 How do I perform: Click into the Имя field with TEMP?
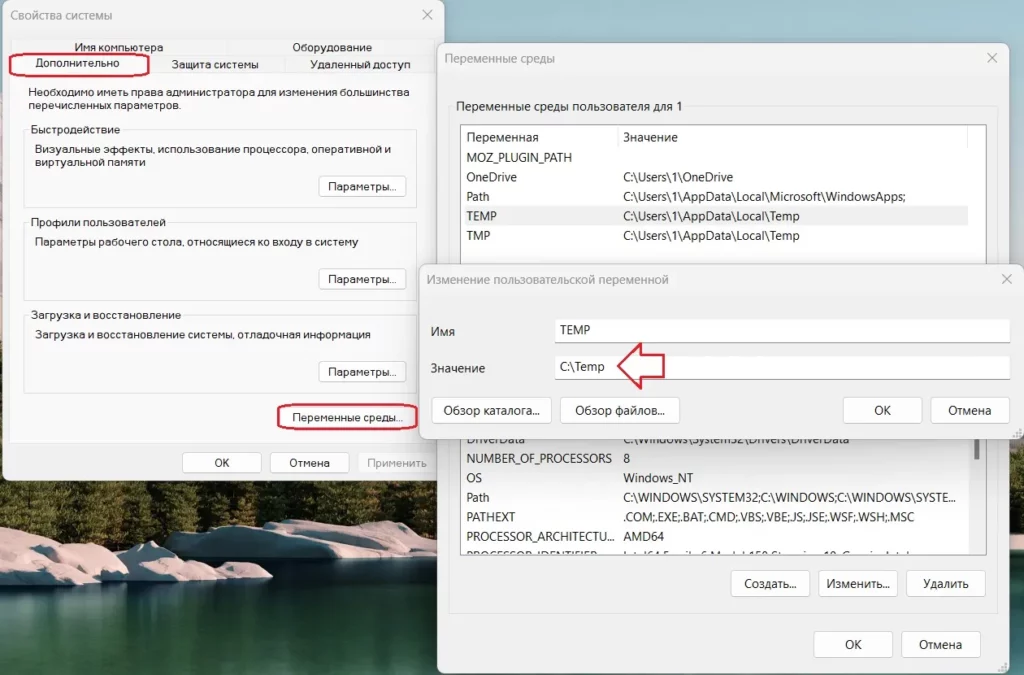coord(782,331)
